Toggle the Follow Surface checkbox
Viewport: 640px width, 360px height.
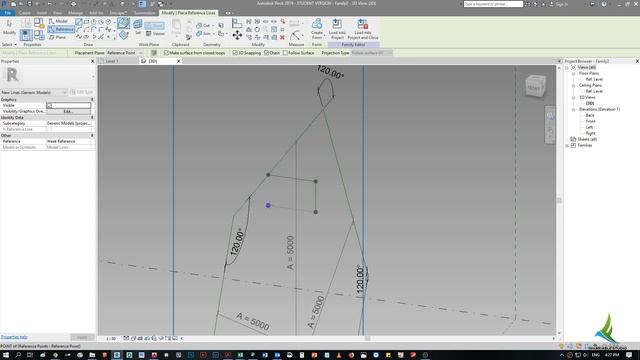tap(285, 53)
